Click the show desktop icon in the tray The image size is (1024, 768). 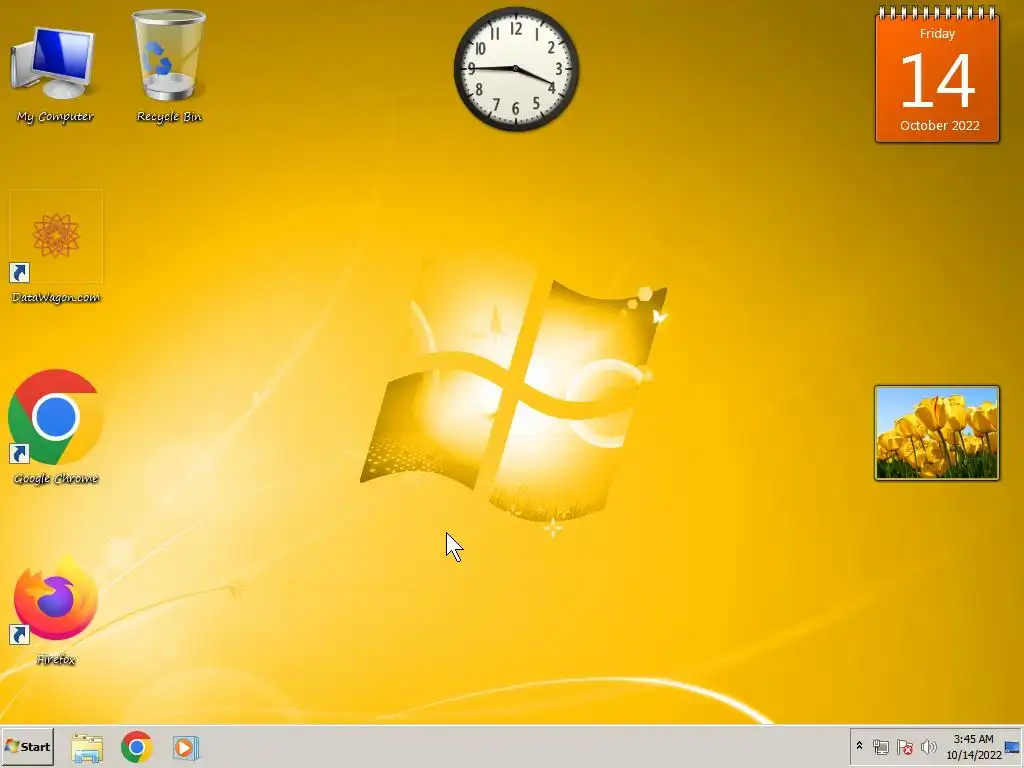click(x=1012, y=747)
